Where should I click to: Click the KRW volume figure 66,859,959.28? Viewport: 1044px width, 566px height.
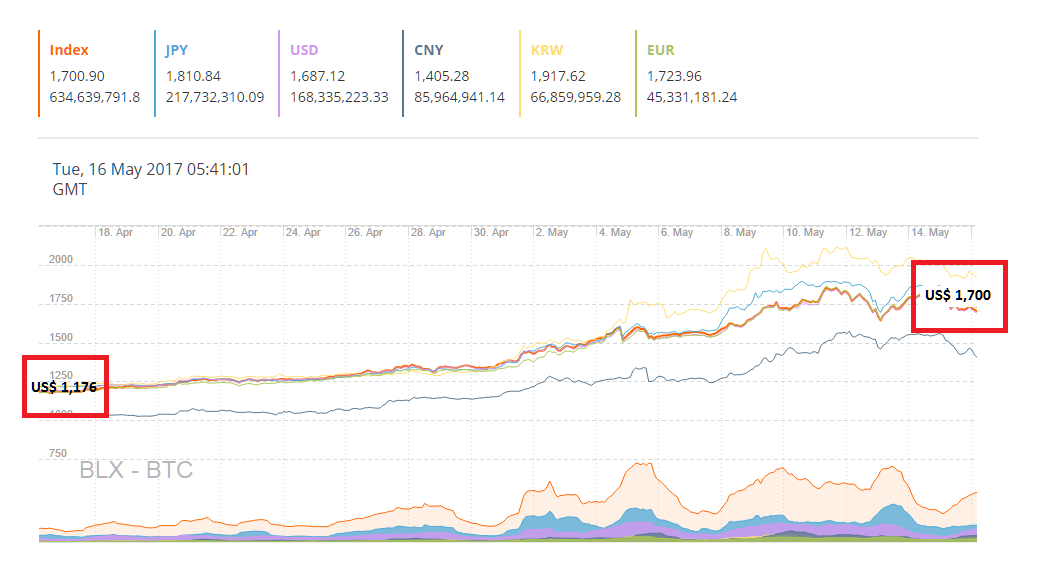(x=574, y=97)
